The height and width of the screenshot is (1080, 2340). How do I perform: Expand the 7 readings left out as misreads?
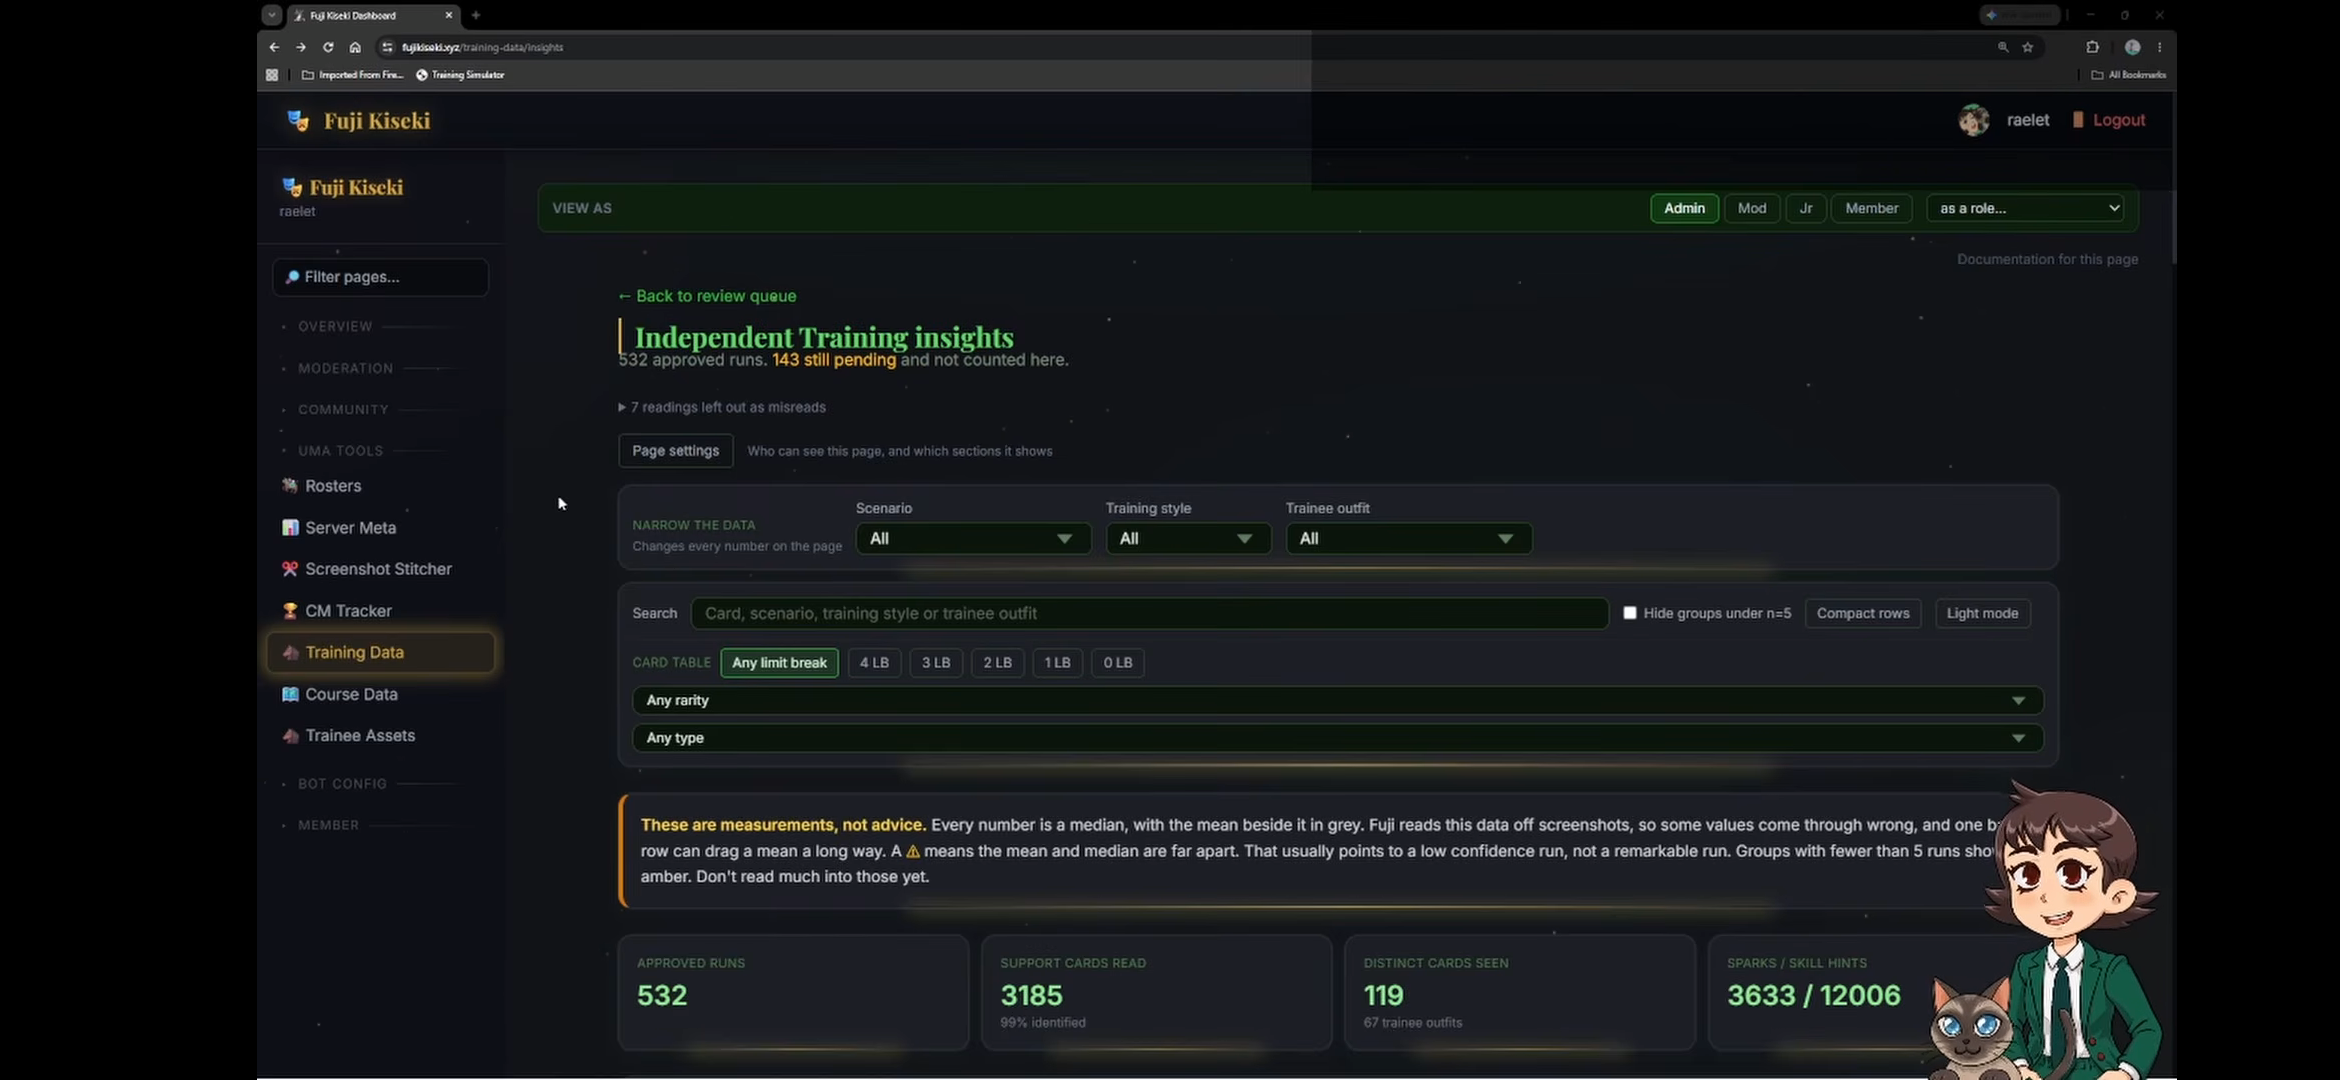pos(722,407)
